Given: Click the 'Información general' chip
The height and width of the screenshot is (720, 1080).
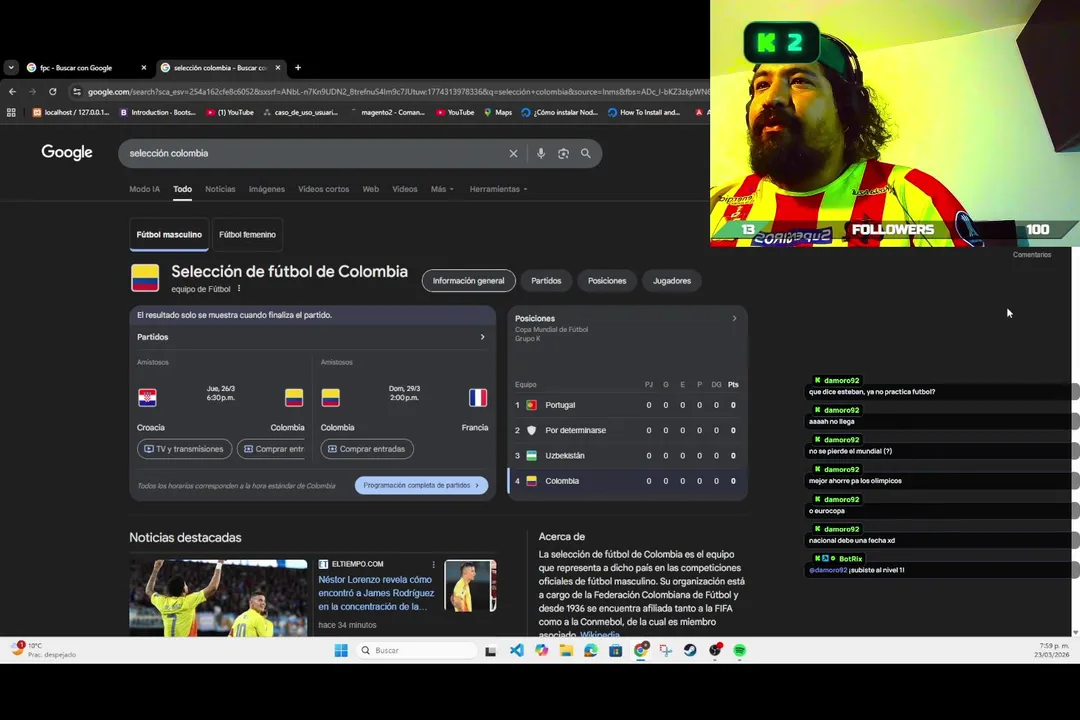Looking at the screenshot, I should click(x=468, y=280).
